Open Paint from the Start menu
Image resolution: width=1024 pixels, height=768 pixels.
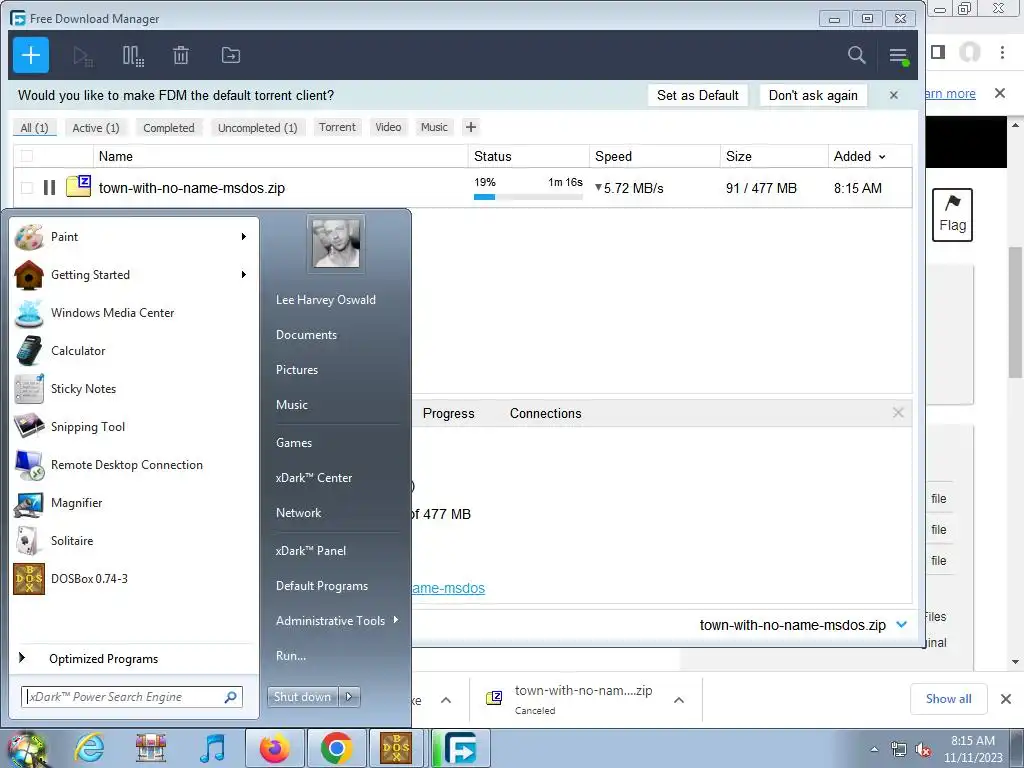tap(134, 237)
